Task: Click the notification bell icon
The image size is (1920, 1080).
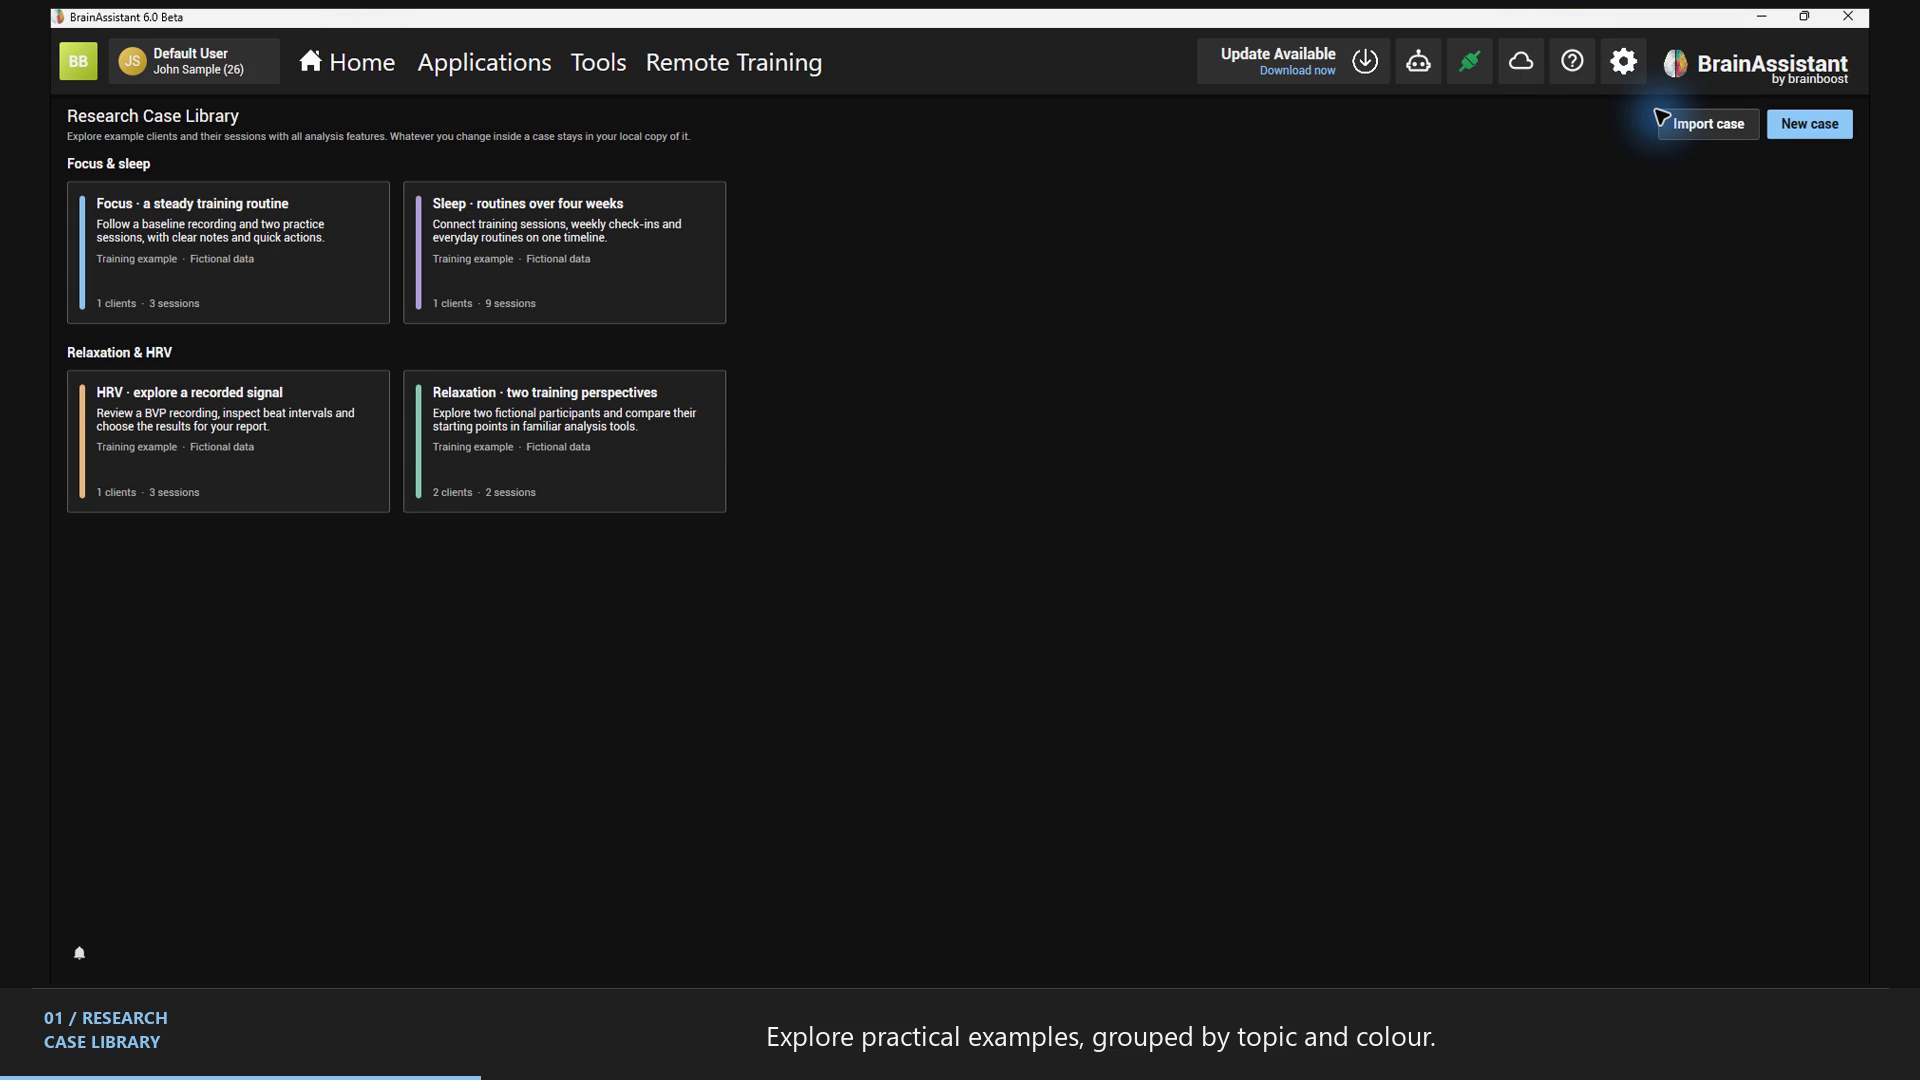Action: (79, 953)
